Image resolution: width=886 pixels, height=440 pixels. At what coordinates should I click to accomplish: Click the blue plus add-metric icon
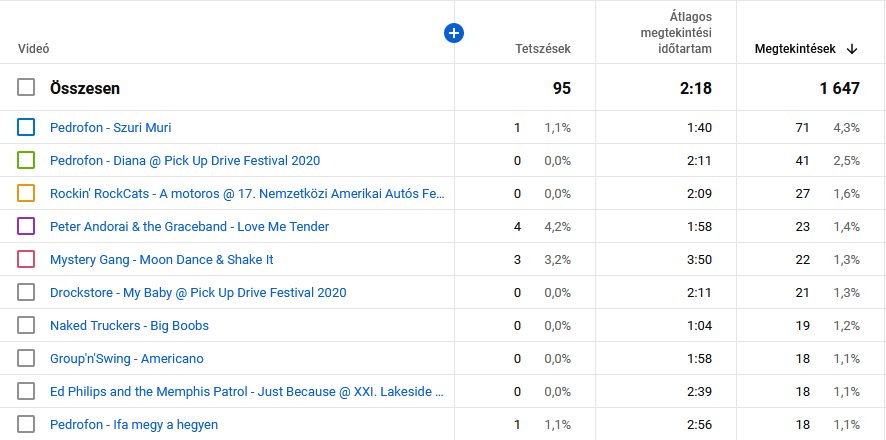(x=454, y=34)
